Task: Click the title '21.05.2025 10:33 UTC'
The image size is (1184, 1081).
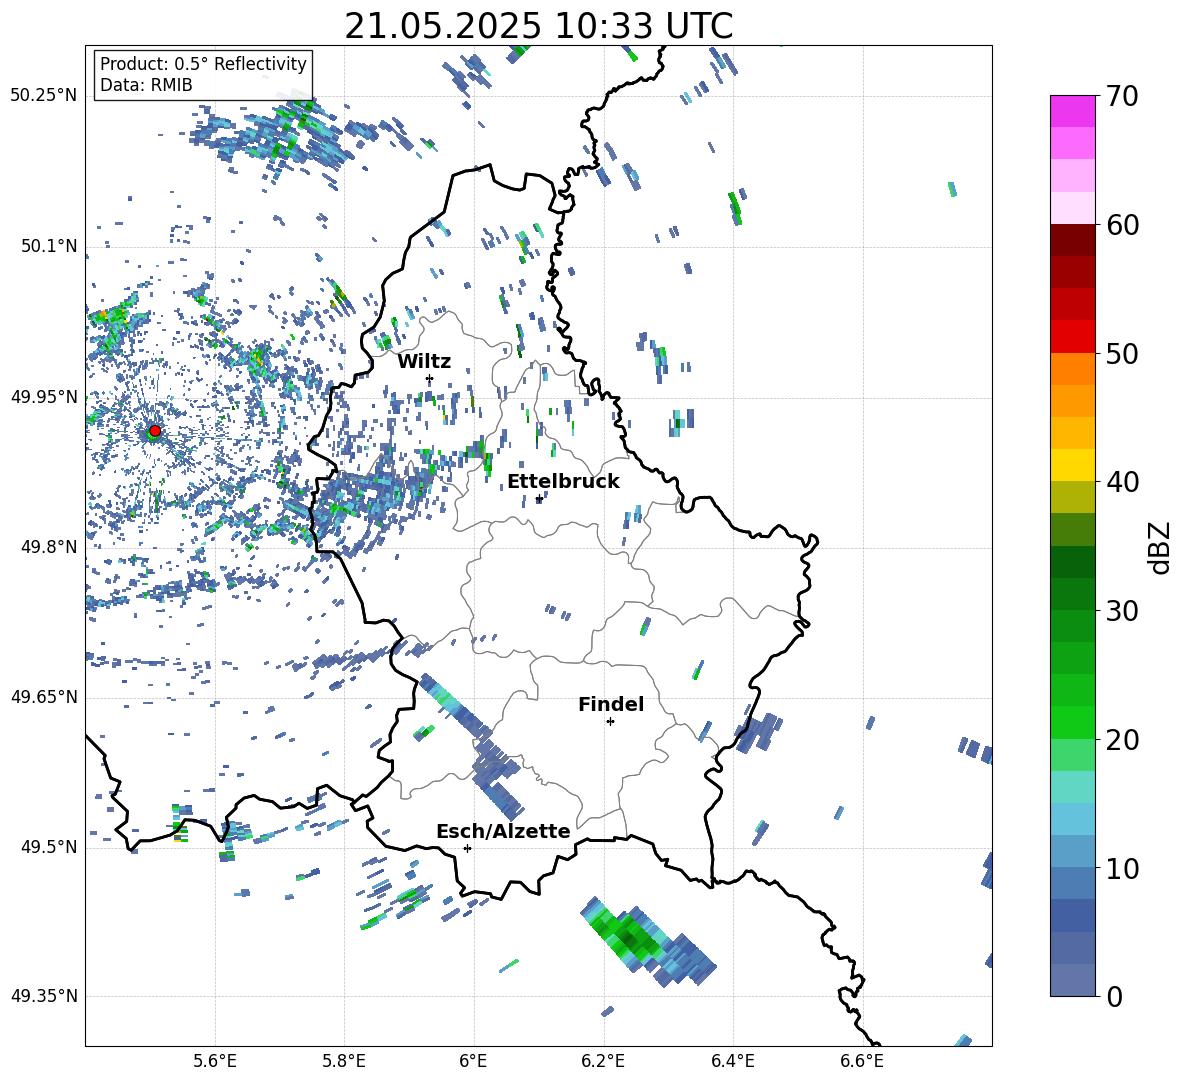Action: (538, 26)
